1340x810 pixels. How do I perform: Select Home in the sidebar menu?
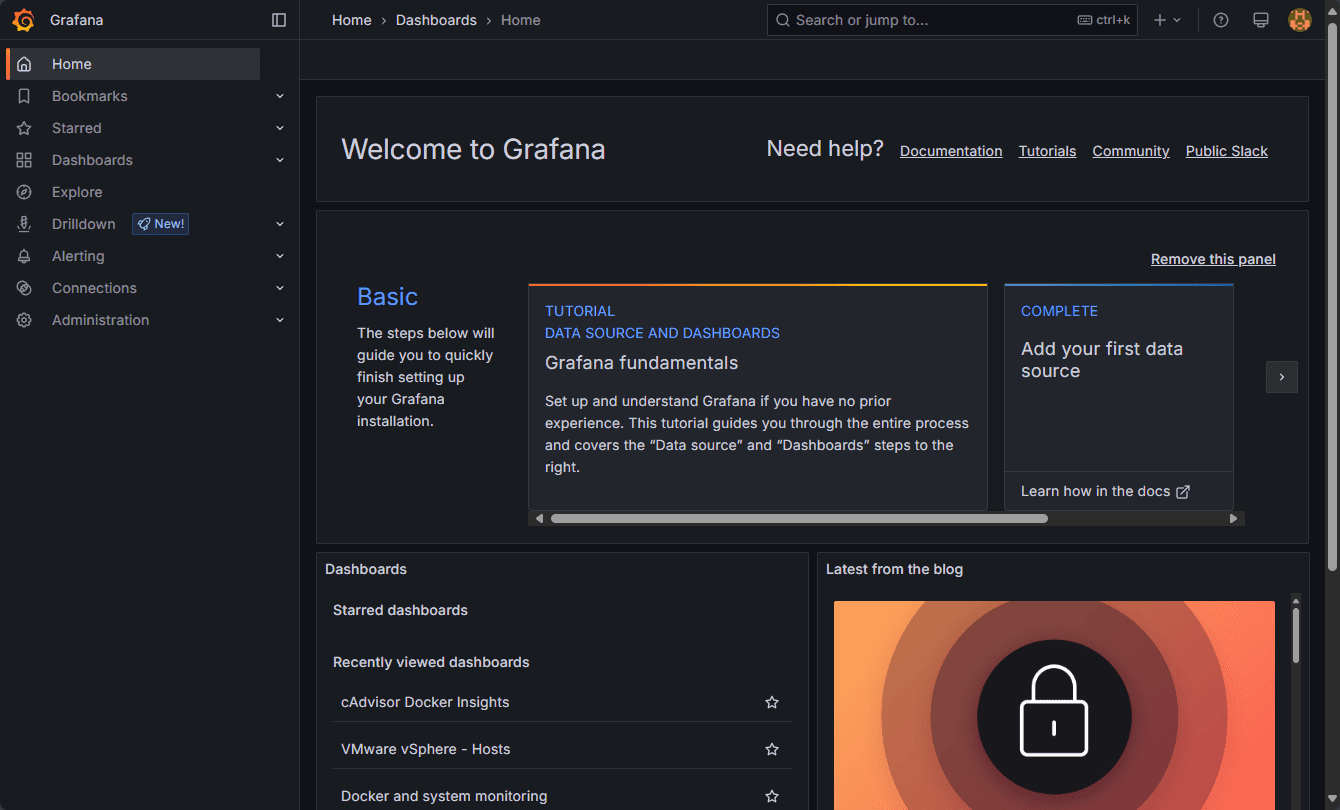tap(72, 64)
